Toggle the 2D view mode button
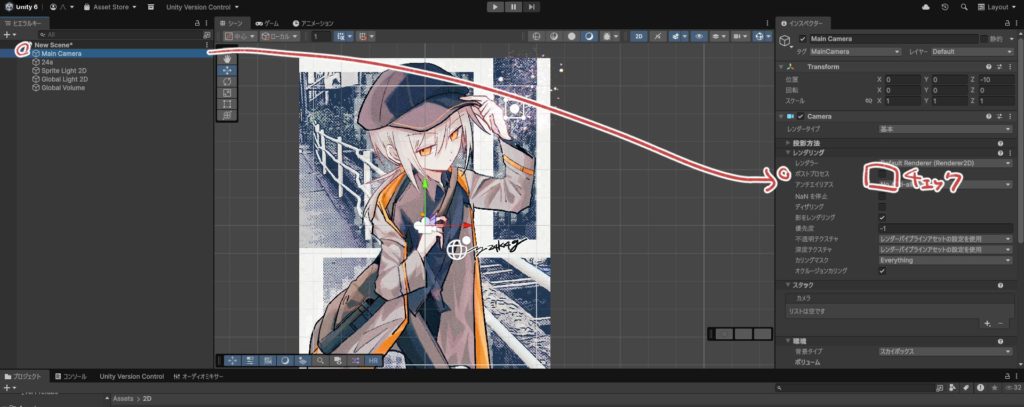Screen dimensions: 1024x407 point(638,36)
